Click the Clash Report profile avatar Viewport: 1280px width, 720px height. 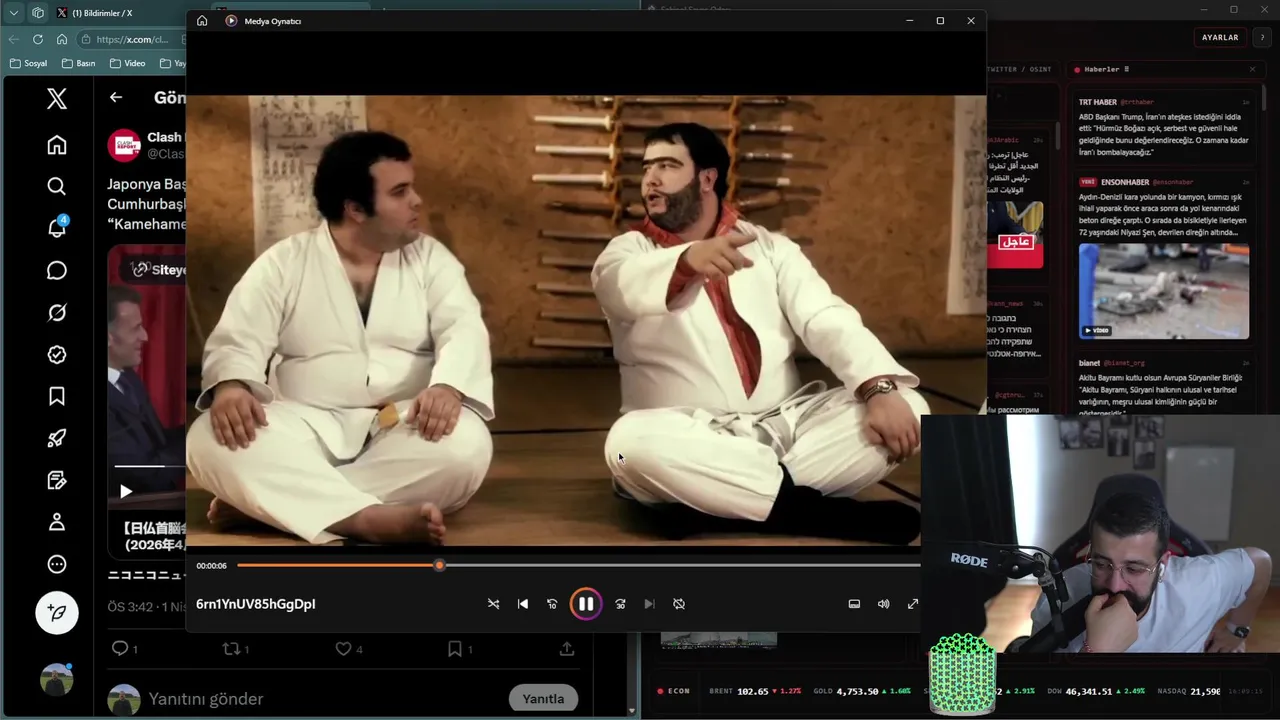pyautogui.click(x=124, y=145)
